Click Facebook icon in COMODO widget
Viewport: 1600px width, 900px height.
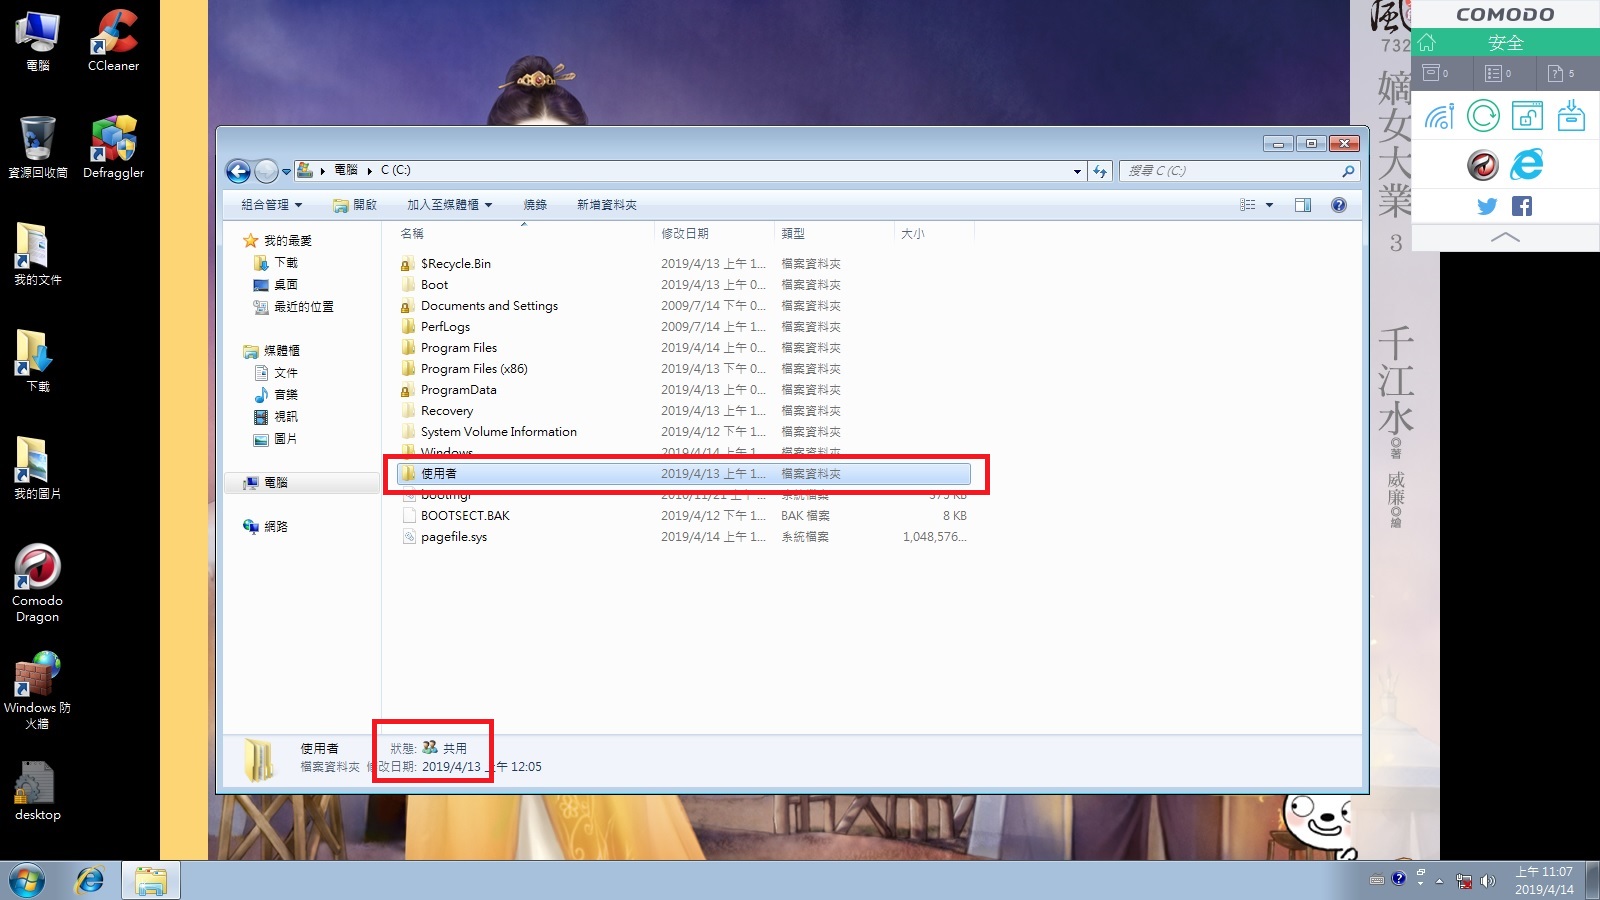pyautogui.click(x=1522, y=206)
